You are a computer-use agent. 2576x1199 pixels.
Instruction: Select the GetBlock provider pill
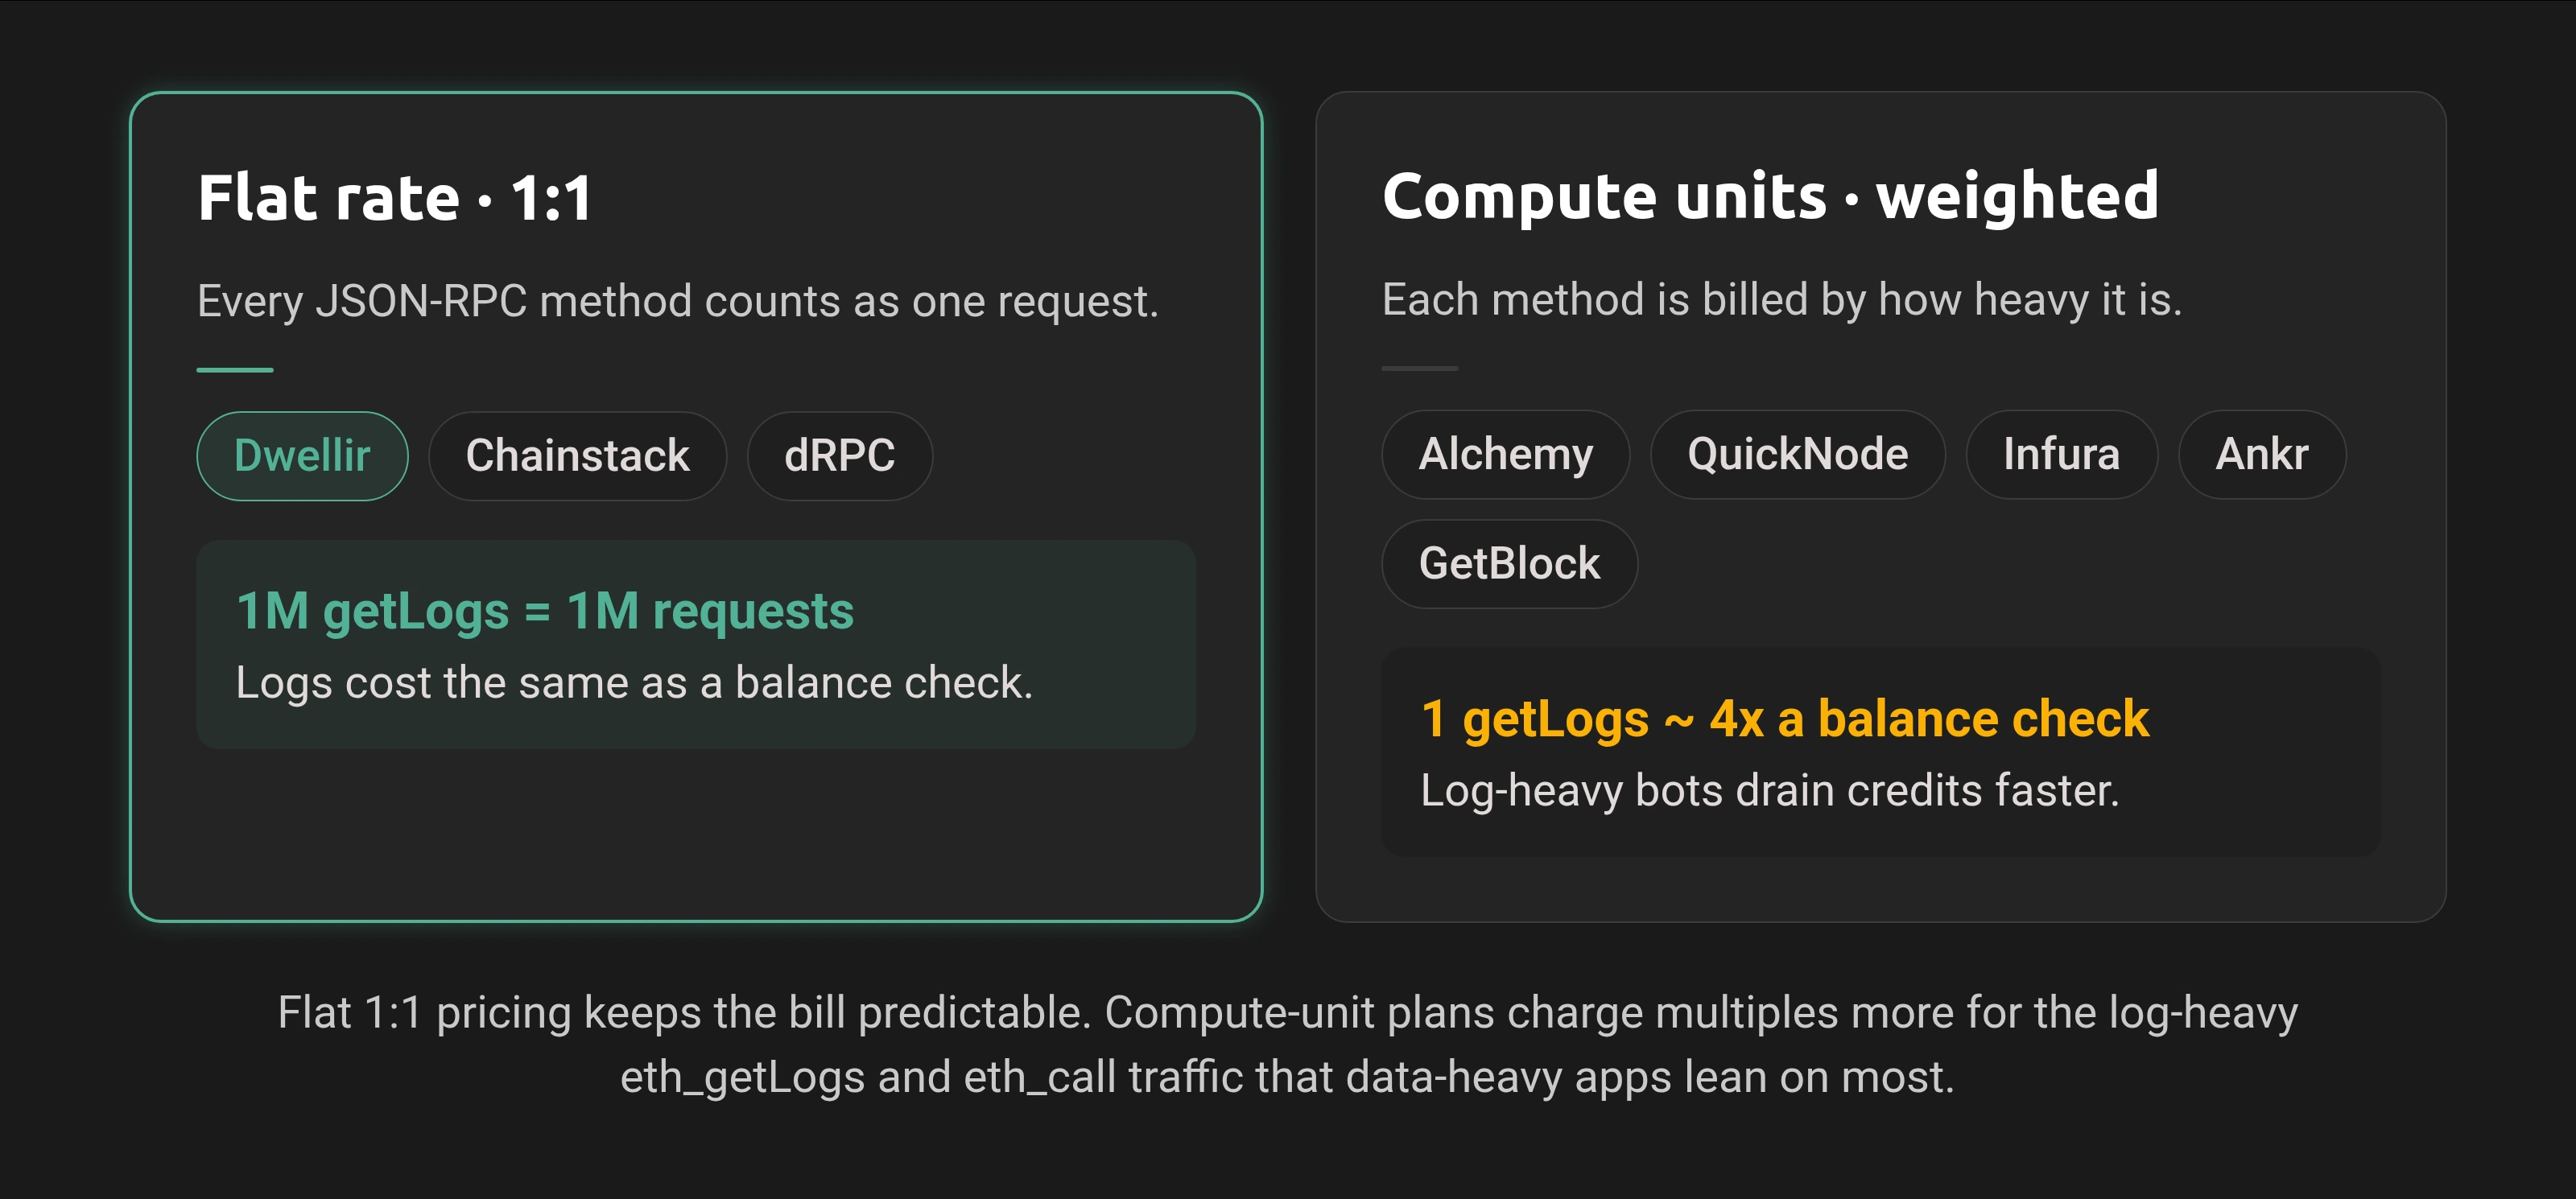tap(1509, 564)
